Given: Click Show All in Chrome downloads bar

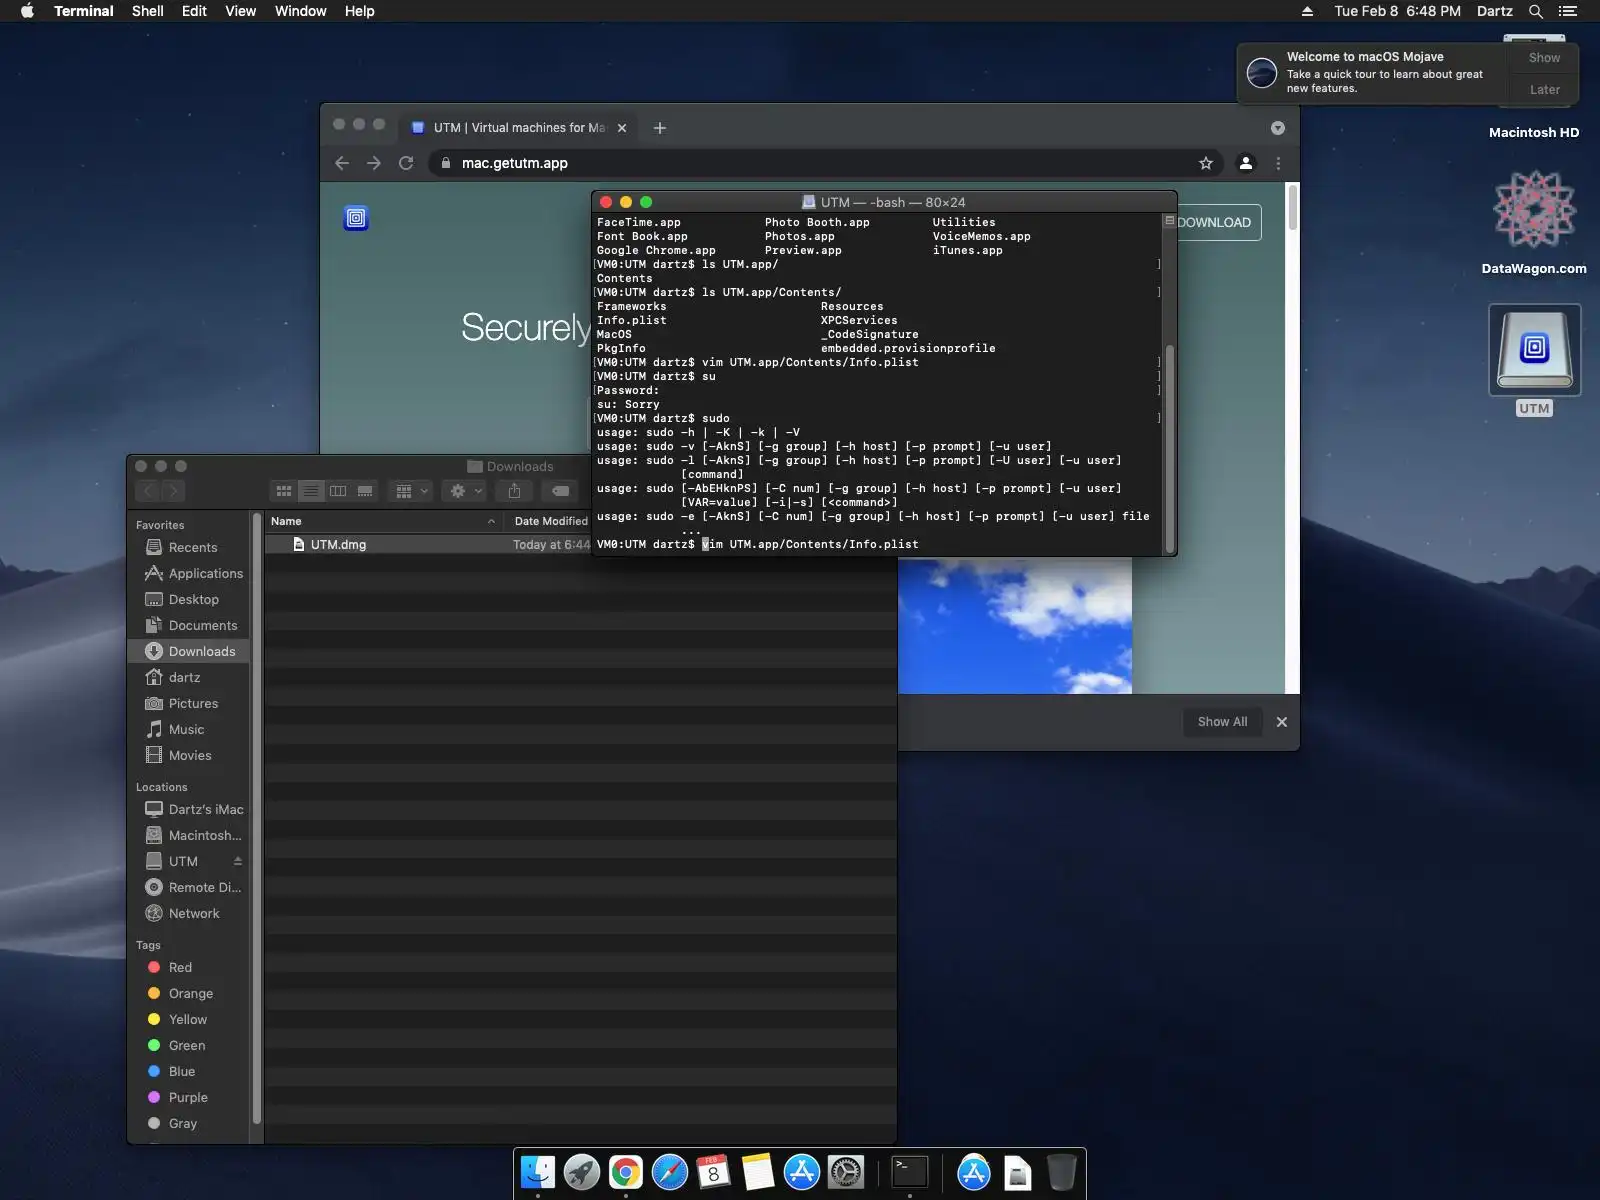Looking at the screenshot, I should click(x=1222, y=722).
